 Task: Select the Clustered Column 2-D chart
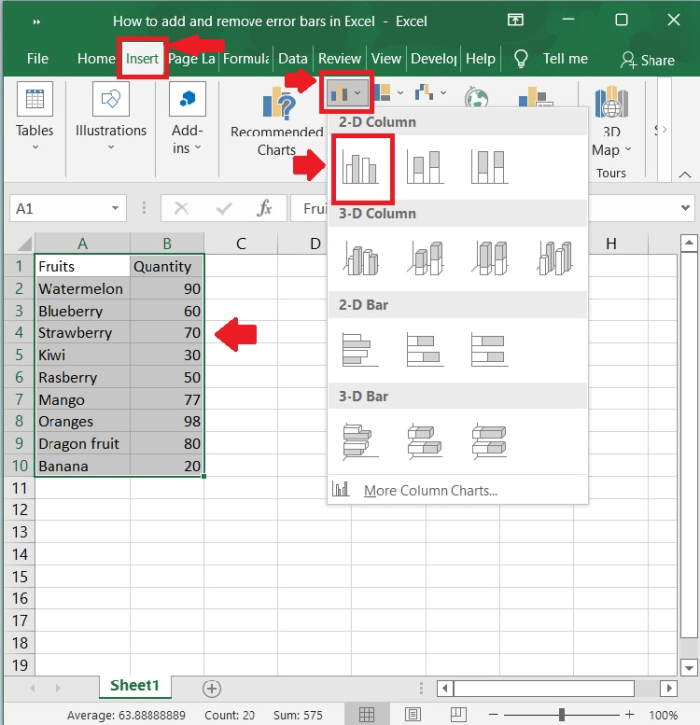click(x=361, y=167)
